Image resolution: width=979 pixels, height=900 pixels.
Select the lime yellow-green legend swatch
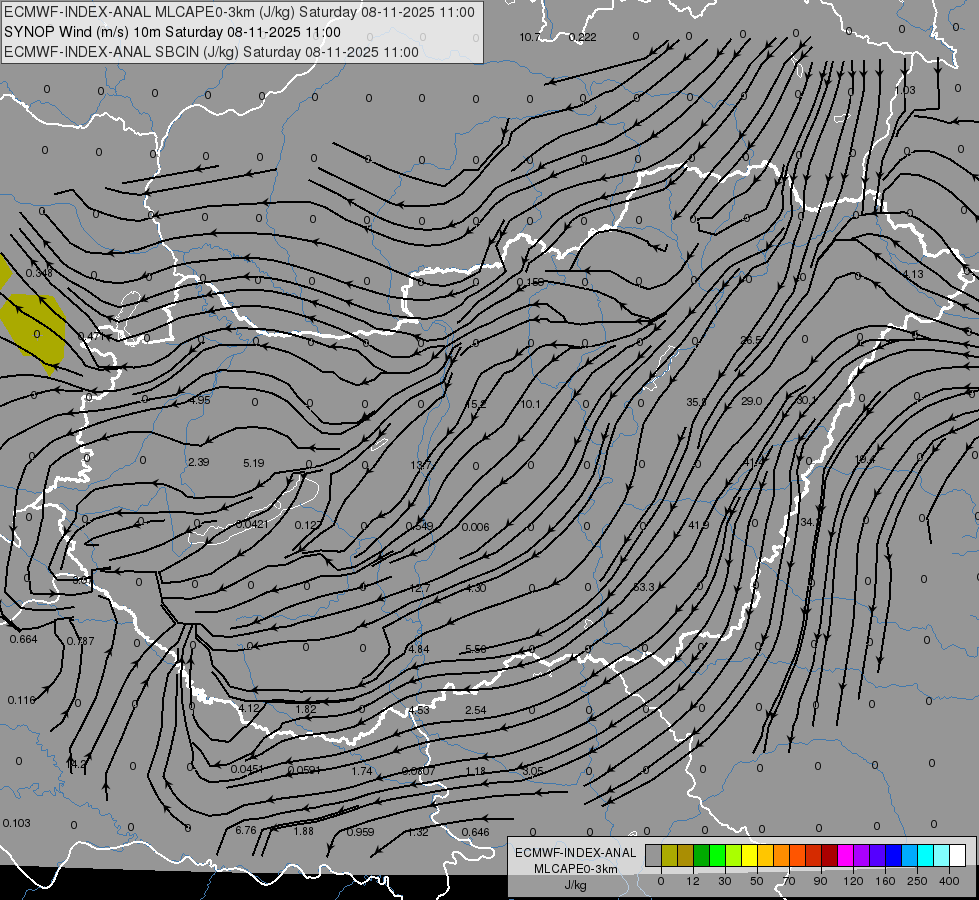(x=734, y=855)
